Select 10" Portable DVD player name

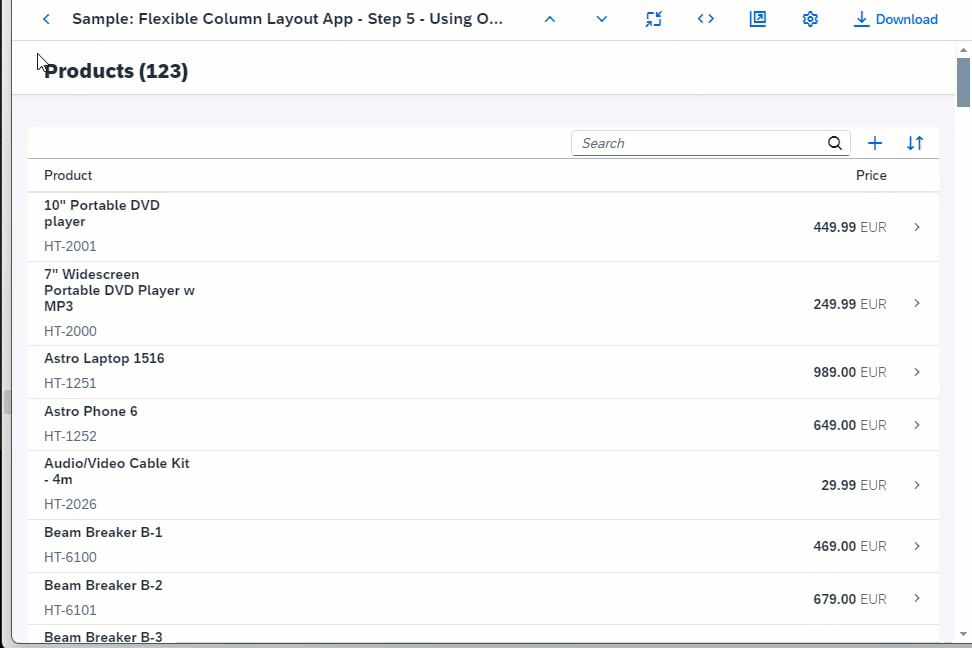[x=102, y=213]
